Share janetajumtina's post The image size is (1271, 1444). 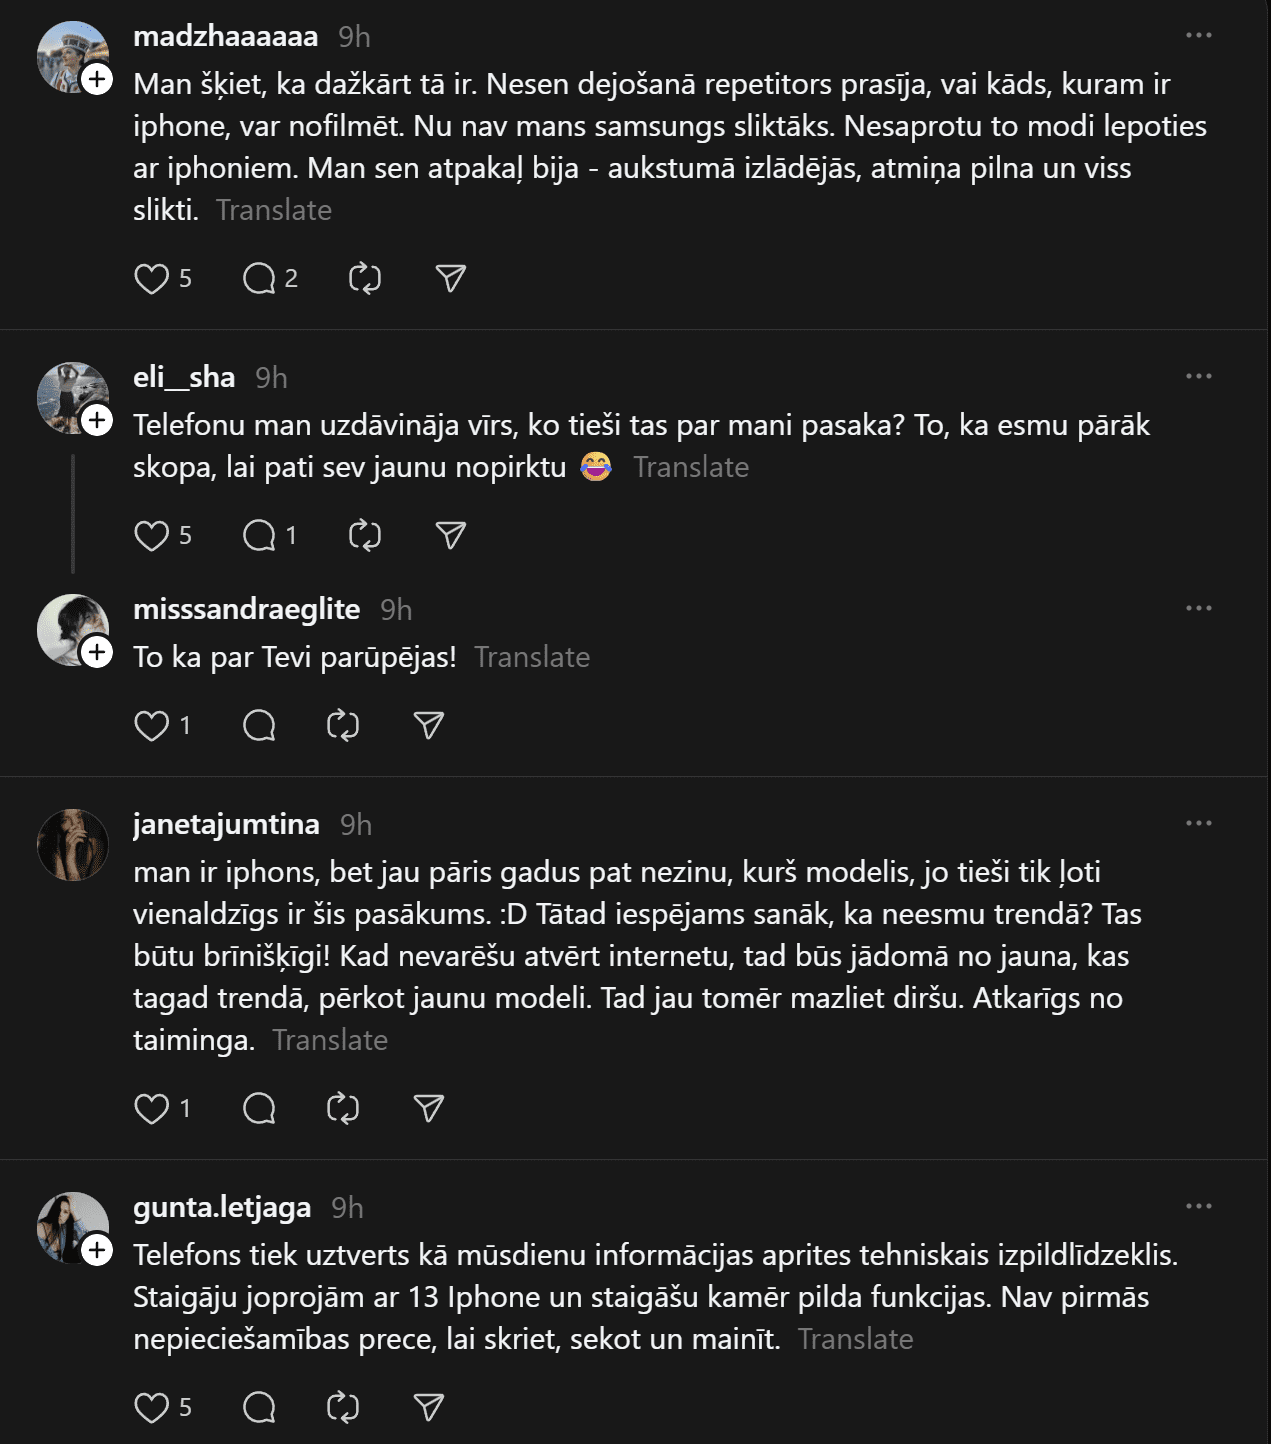(x=429, y=1109)
